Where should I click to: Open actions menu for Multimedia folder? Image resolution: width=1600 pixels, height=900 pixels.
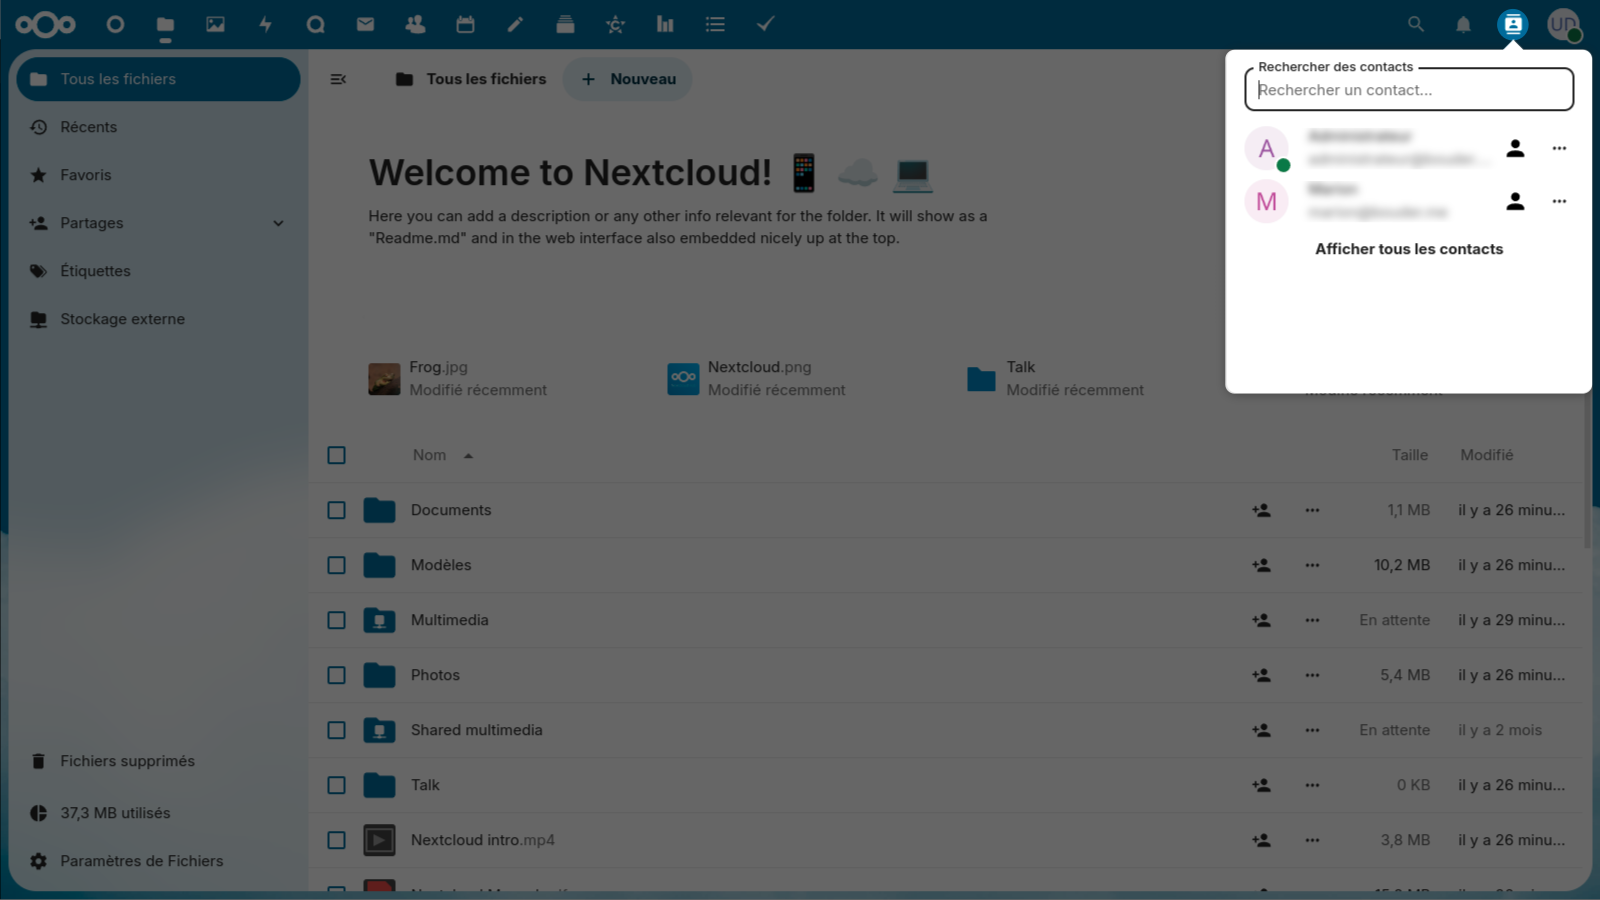coord(1312,620)
